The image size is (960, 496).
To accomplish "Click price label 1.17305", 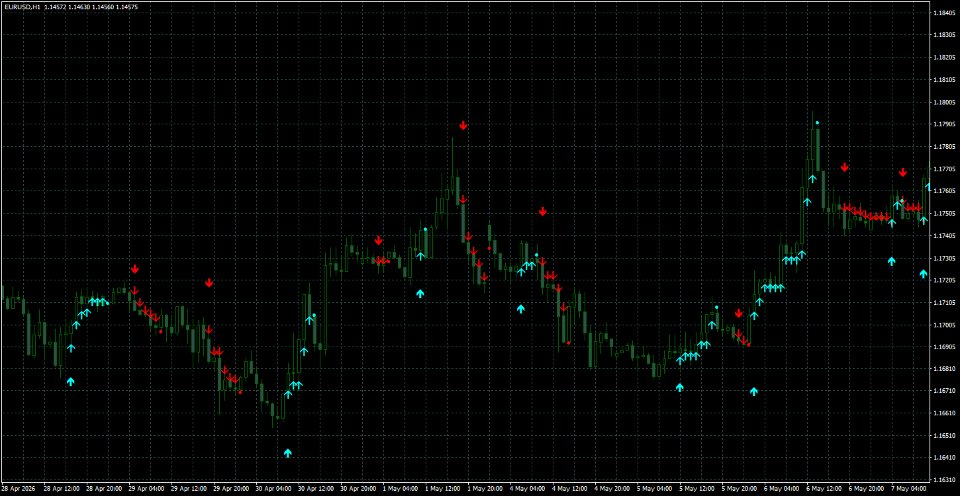I will (943, 258).
